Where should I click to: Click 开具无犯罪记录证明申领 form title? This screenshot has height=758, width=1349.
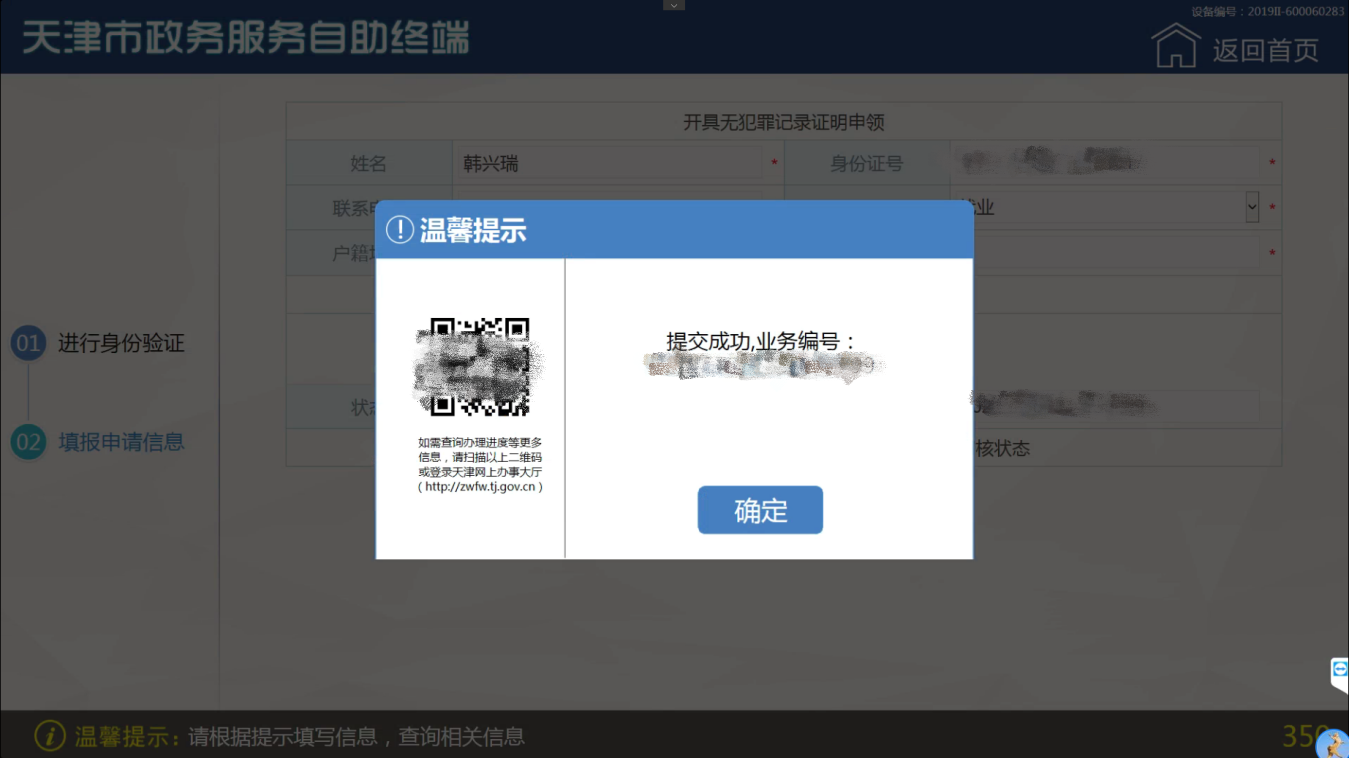(784, 123)
